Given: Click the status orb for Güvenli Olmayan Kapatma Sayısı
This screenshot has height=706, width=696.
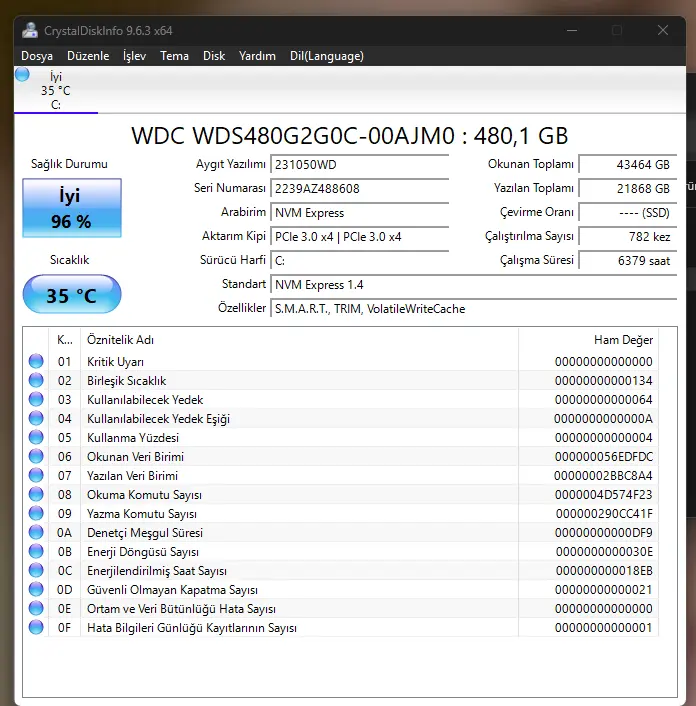Looking at the screenshot, I should coord(36,589).
